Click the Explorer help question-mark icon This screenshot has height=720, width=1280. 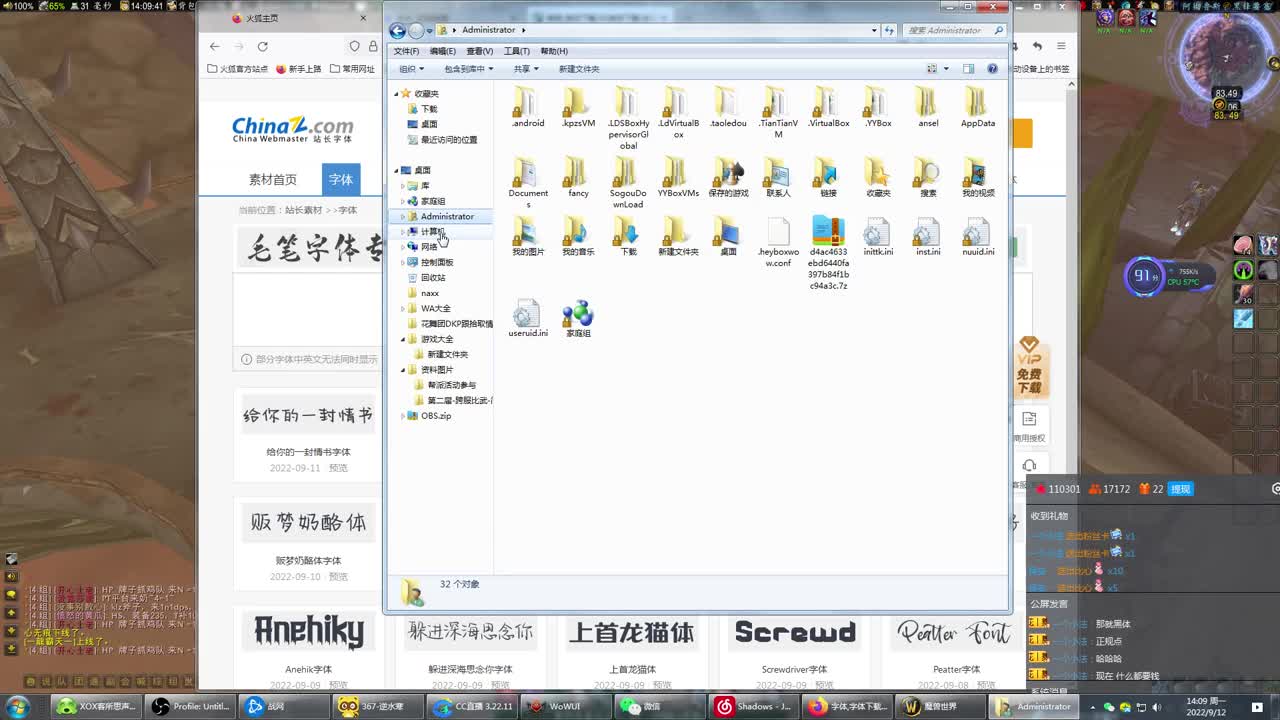[991, 68]
